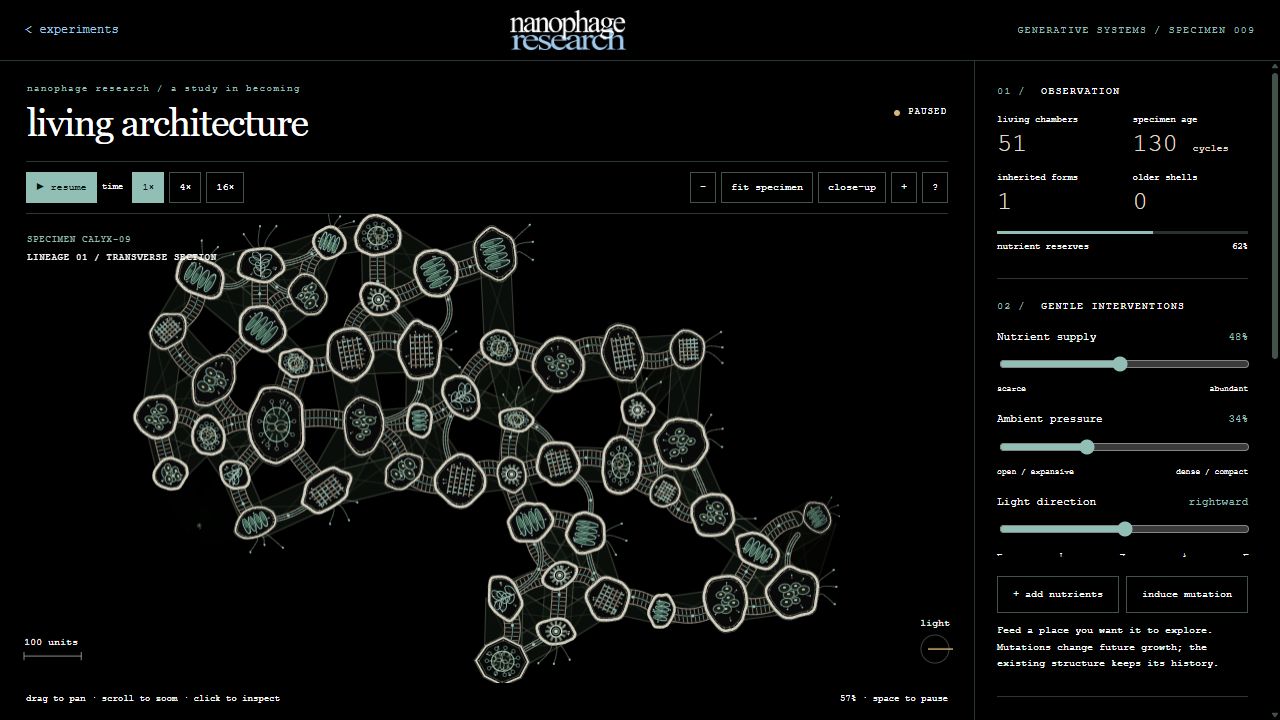Adjust the Nutrient supply slider
Viewport: 1280px width, 720px height.
click(1123, 364)
